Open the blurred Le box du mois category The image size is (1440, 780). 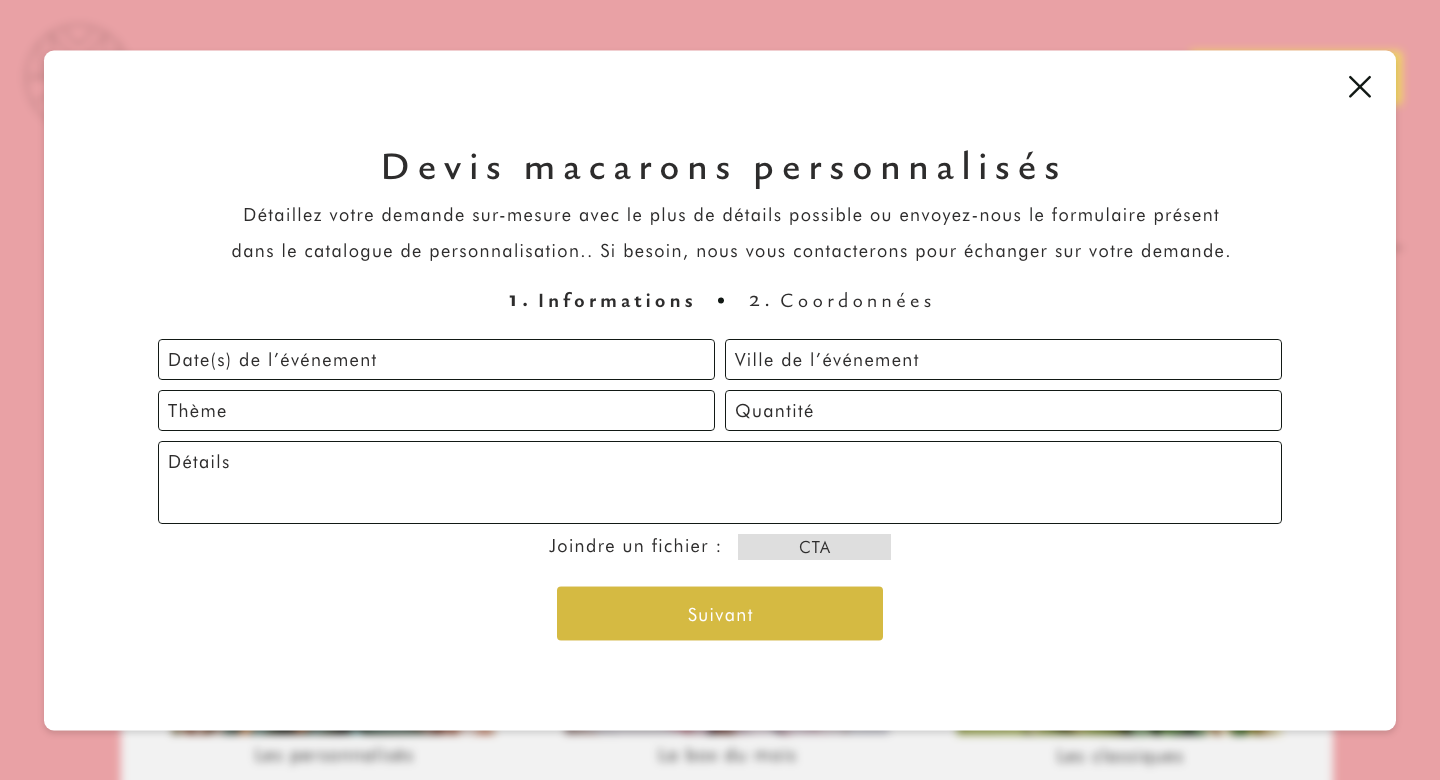click(727, 755)
